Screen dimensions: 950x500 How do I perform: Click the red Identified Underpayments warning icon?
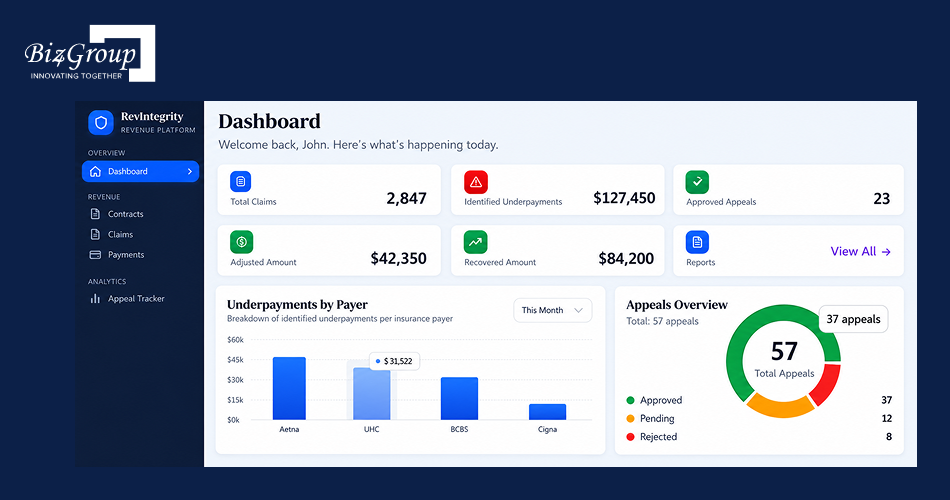pos(476,182)
